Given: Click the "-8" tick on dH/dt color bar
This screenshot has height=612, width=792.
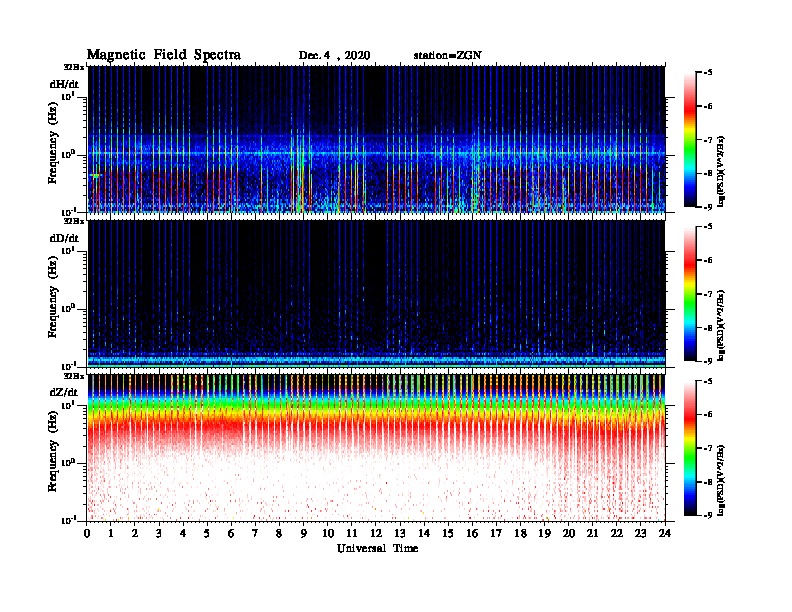Looking at the screenshot, I should tap(708, 173).
